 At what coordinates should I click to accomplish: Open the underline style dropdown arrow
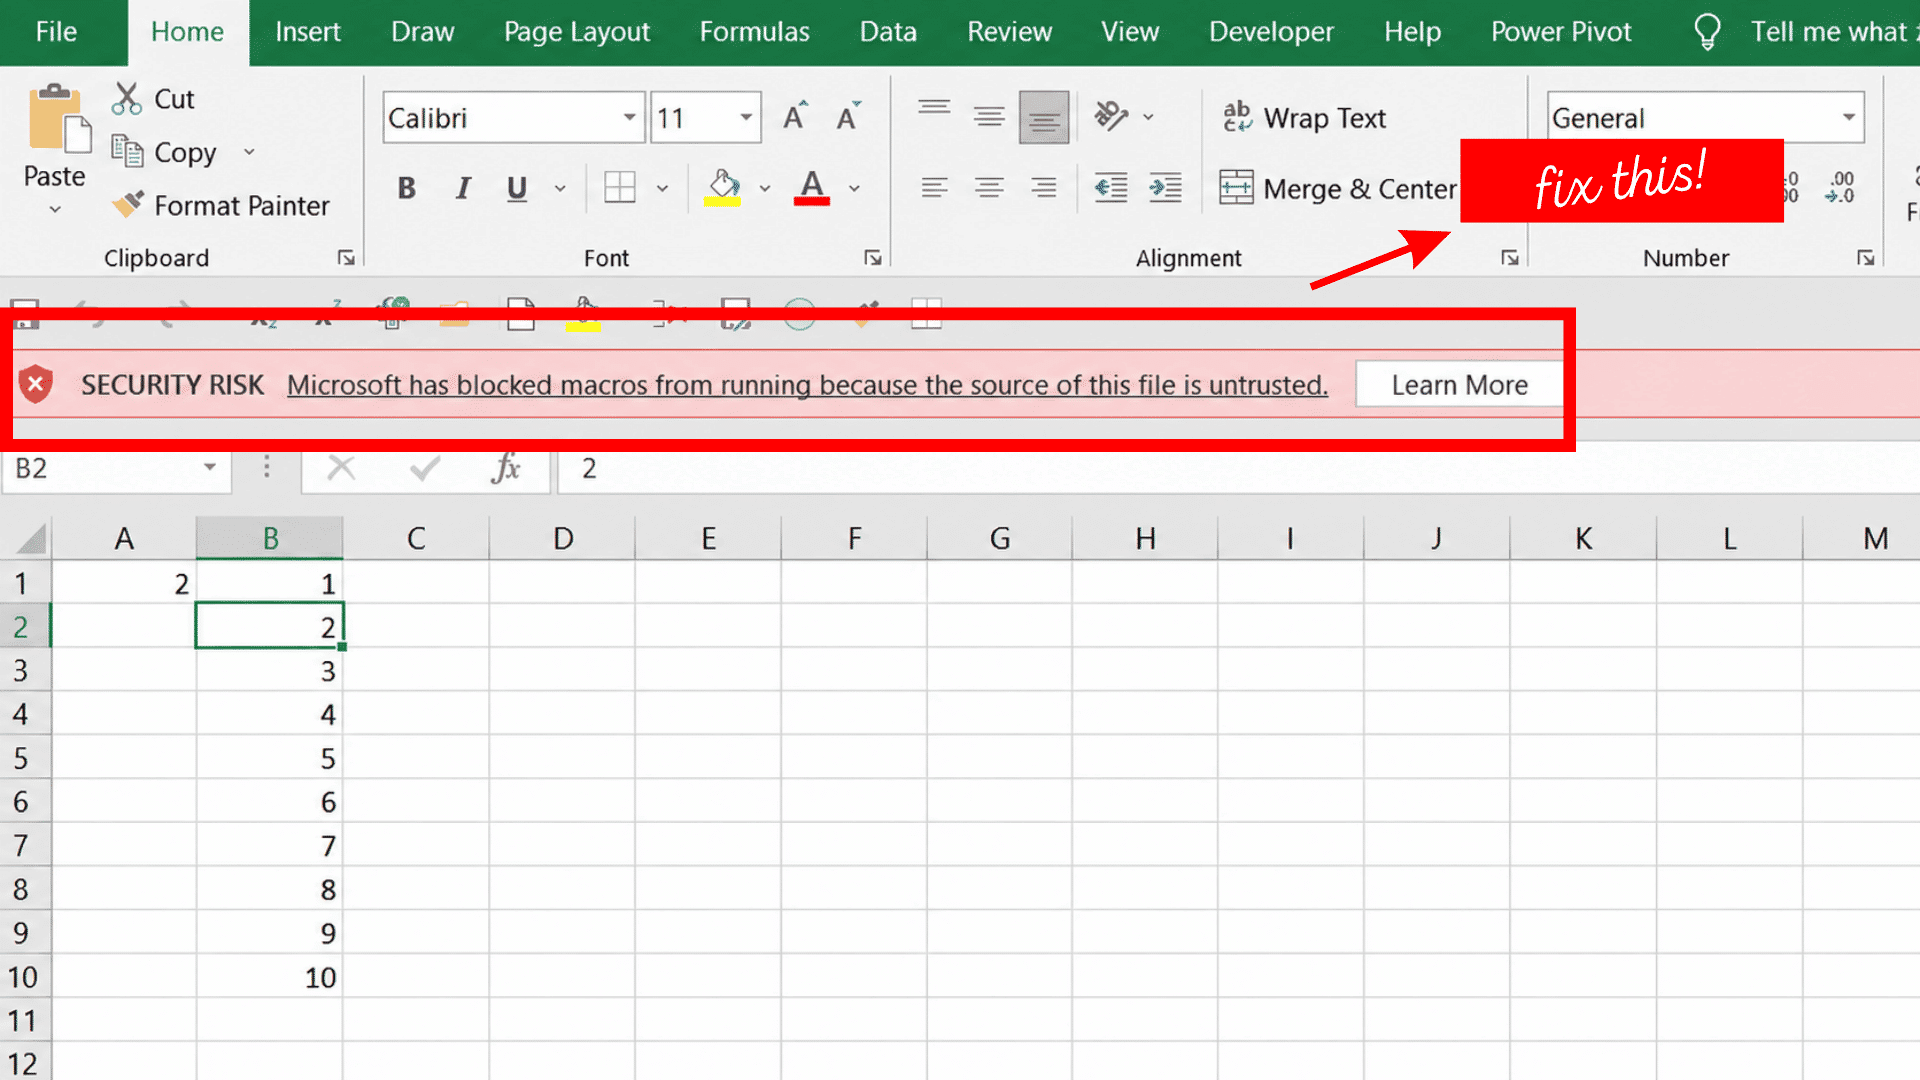point(560,188)
